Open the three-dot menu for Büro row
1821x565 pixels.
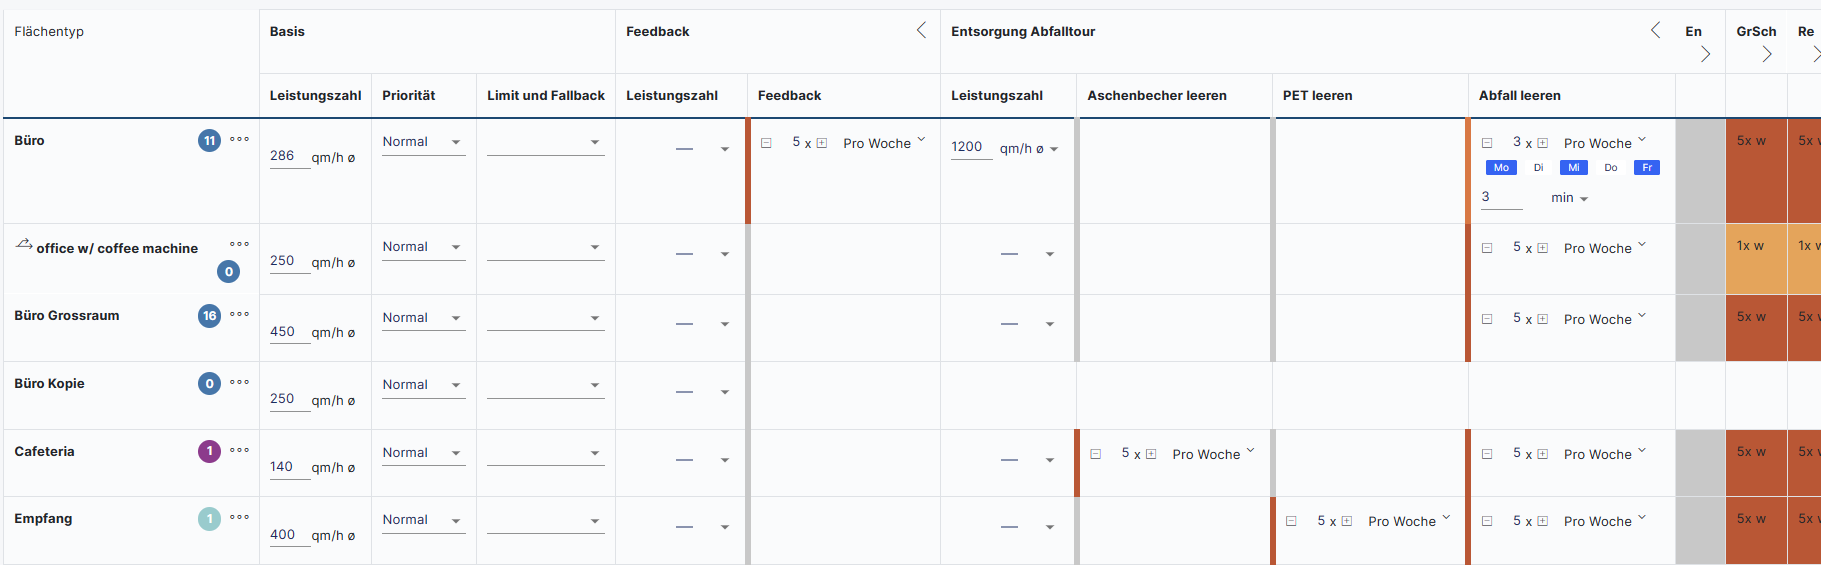(x=239, y=139)
